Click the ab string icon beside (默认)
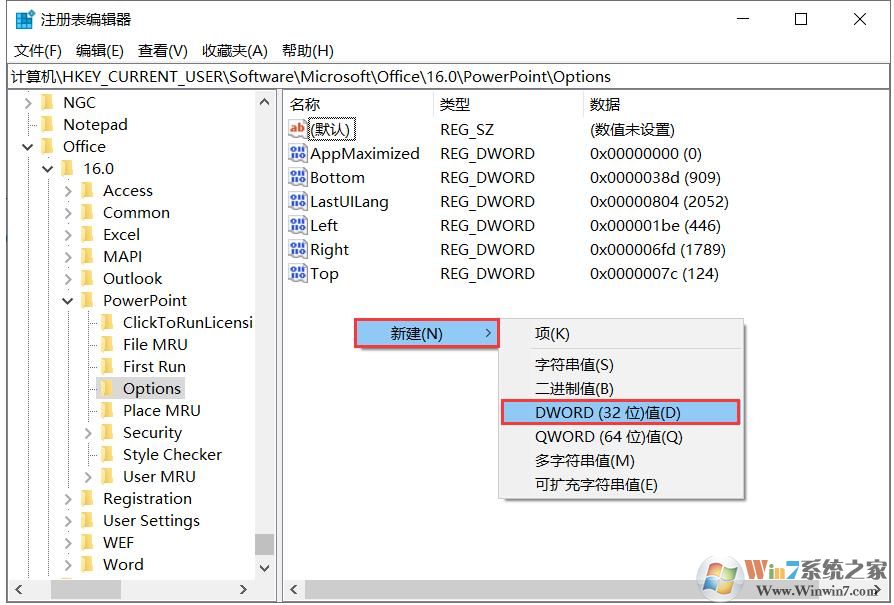 click(x=296, y=129)
